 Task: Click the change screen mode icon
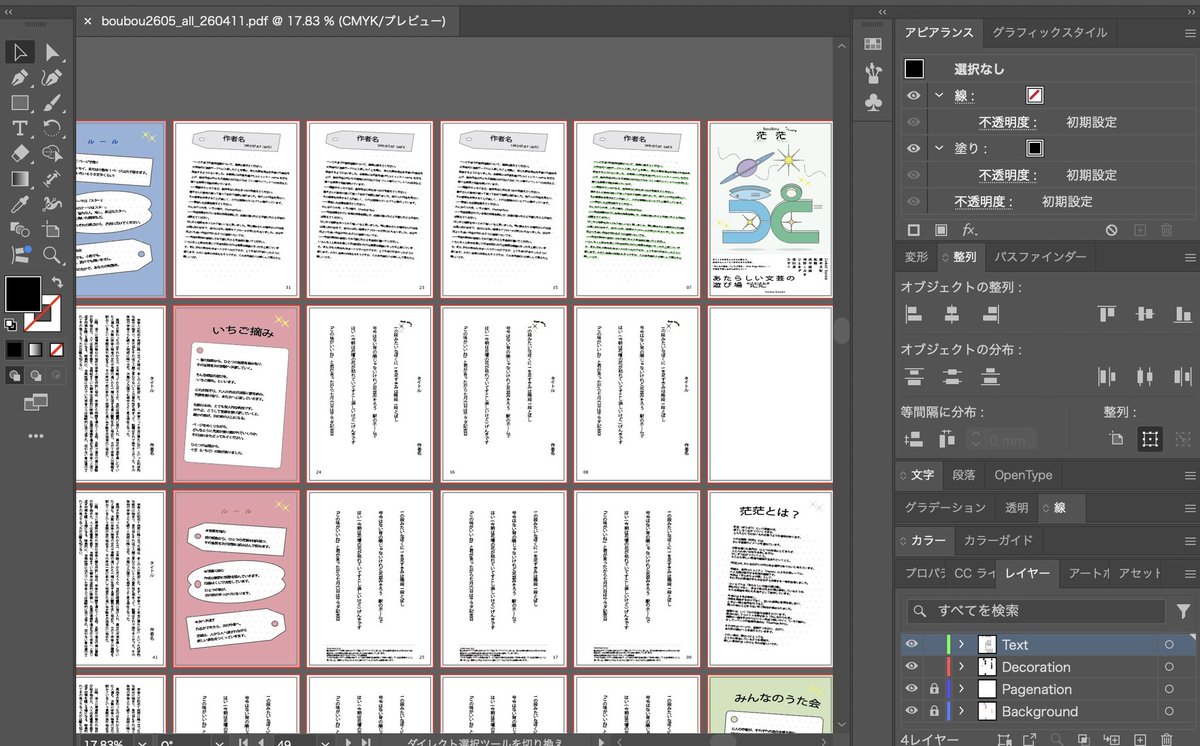[x=36, y=402]
